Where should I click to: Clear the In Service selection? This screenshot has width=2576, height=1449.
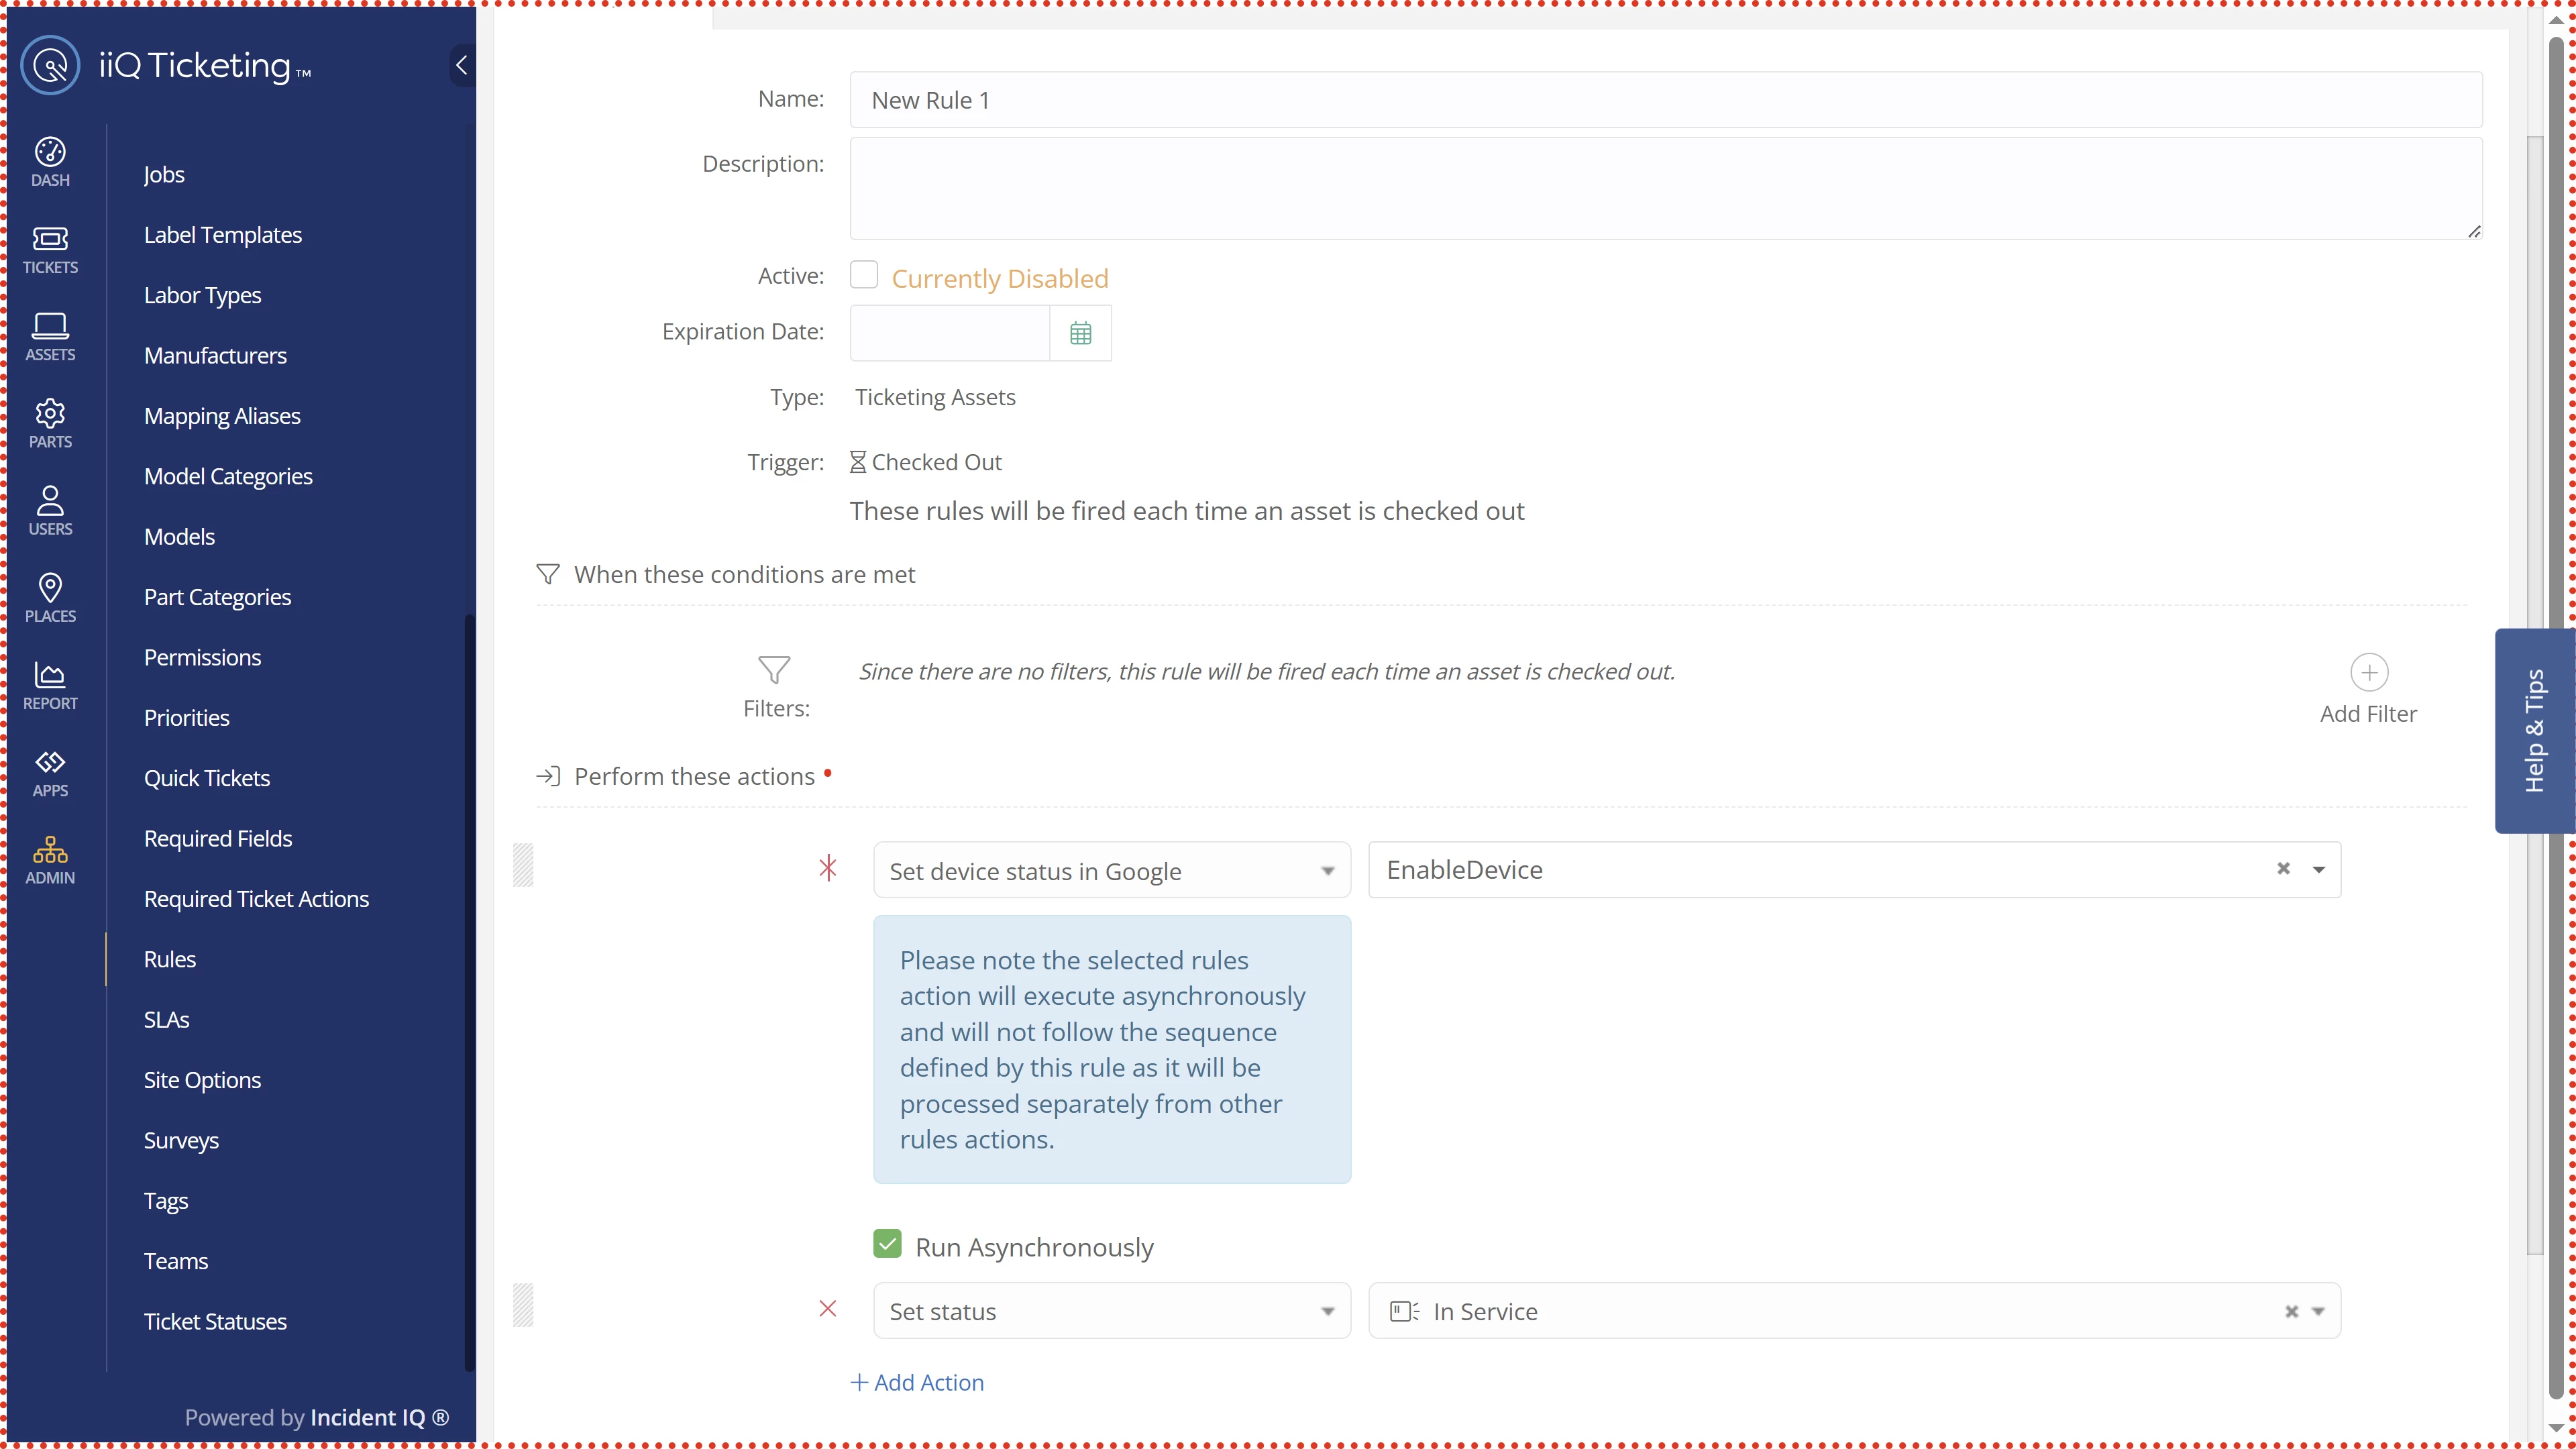[2291, 1311]
